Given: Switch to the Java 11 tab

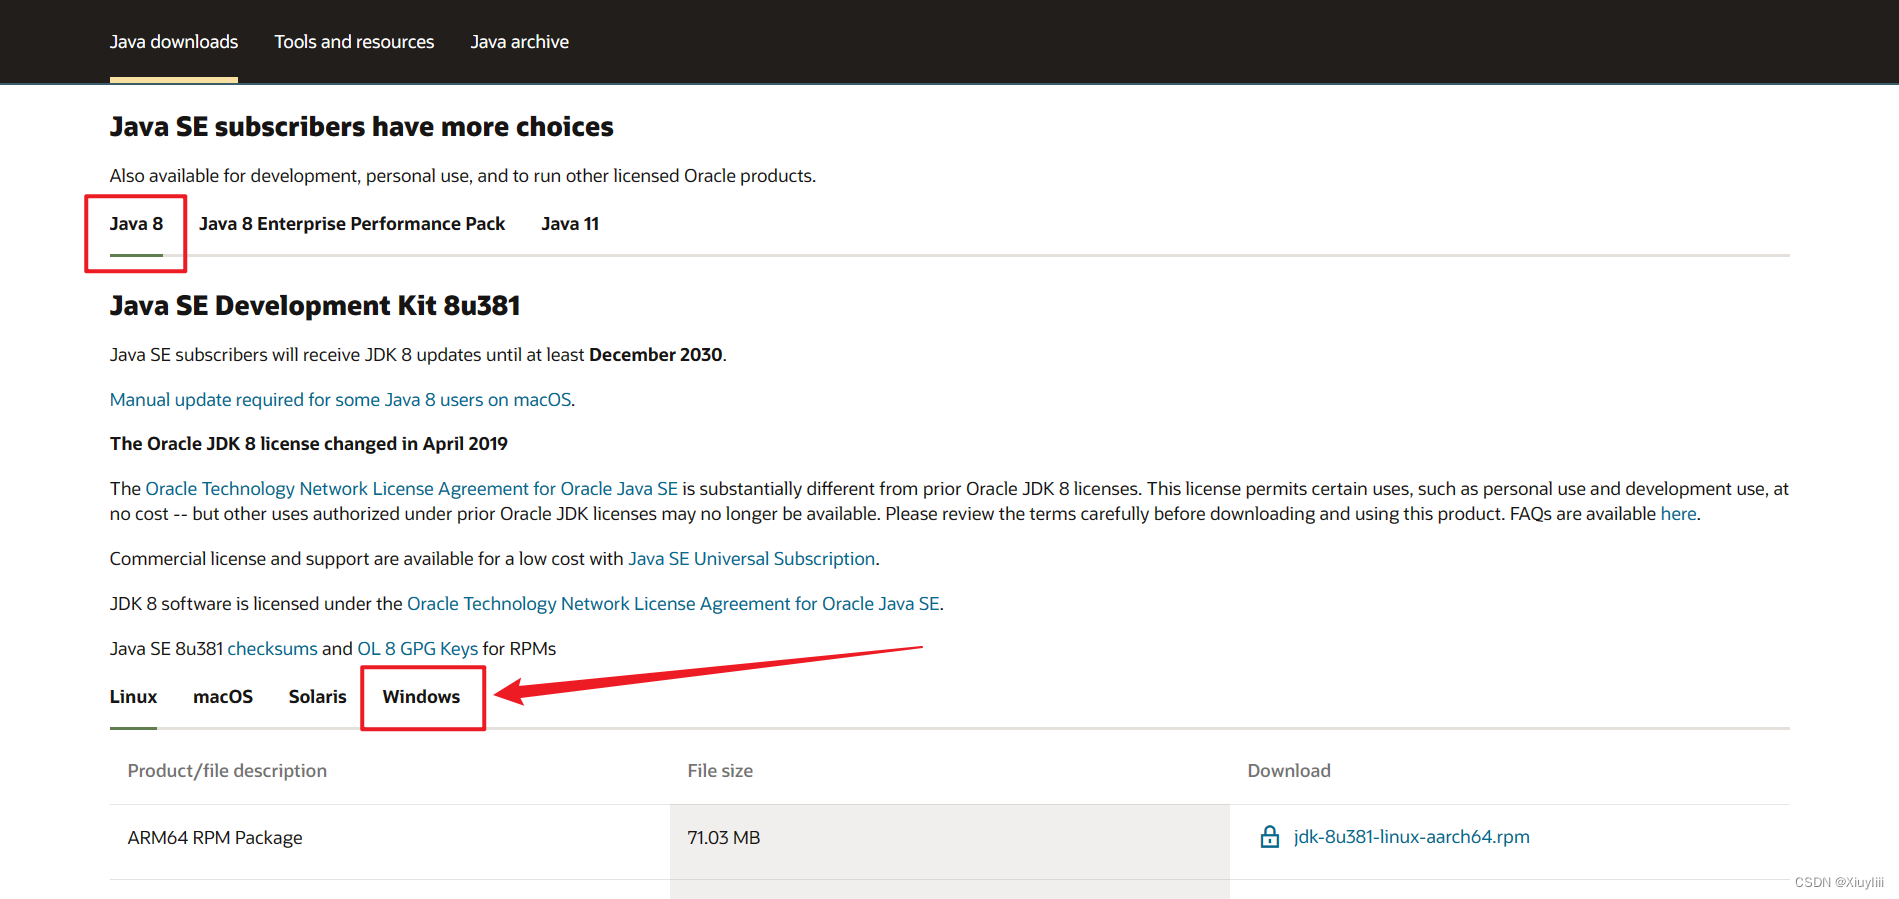Looking at the screenshot, I should (570, 224).
